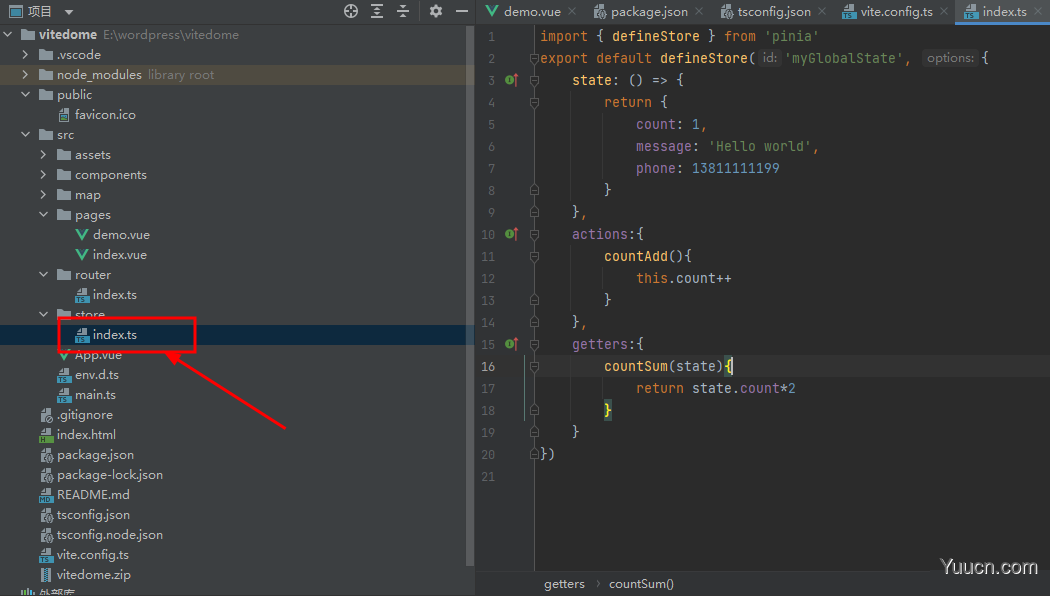Click the countSum() breadcrumb
Viewport: 1050px width, 596px height.
point(642,584)
